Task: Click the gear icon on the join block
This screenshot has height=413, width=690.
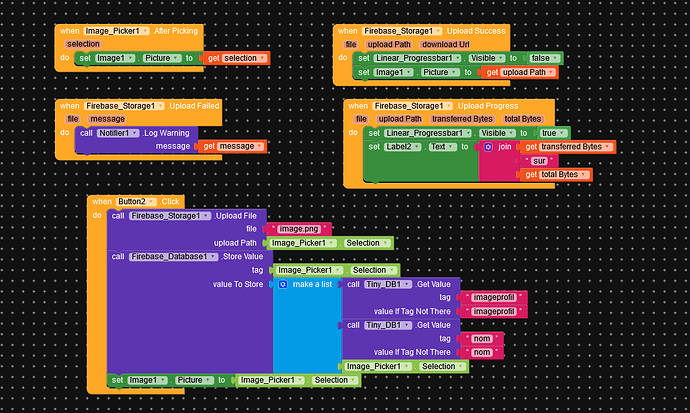Action: pos(489,147)
